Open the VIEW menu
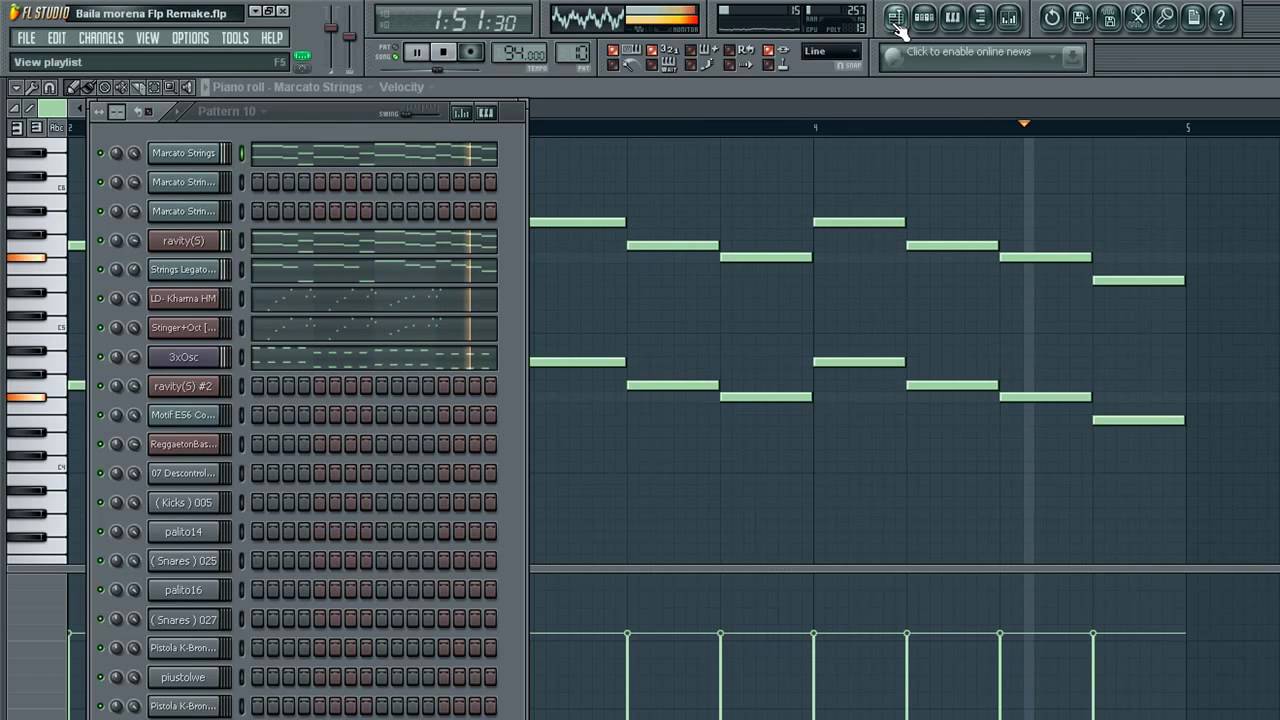The width and height of the screenshot is (1280, 720). pyautogui.click(x=148, y=38)
